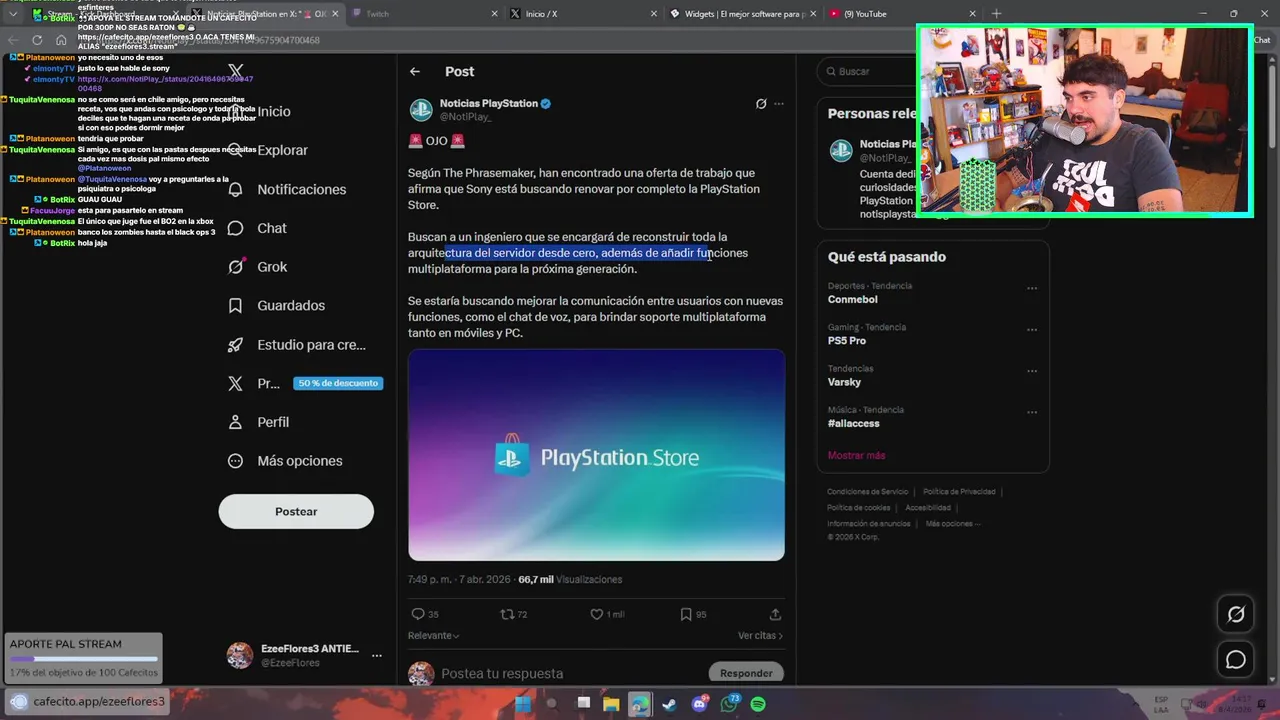Click the Aporte pal stream progress bar

tap(83, 659)
